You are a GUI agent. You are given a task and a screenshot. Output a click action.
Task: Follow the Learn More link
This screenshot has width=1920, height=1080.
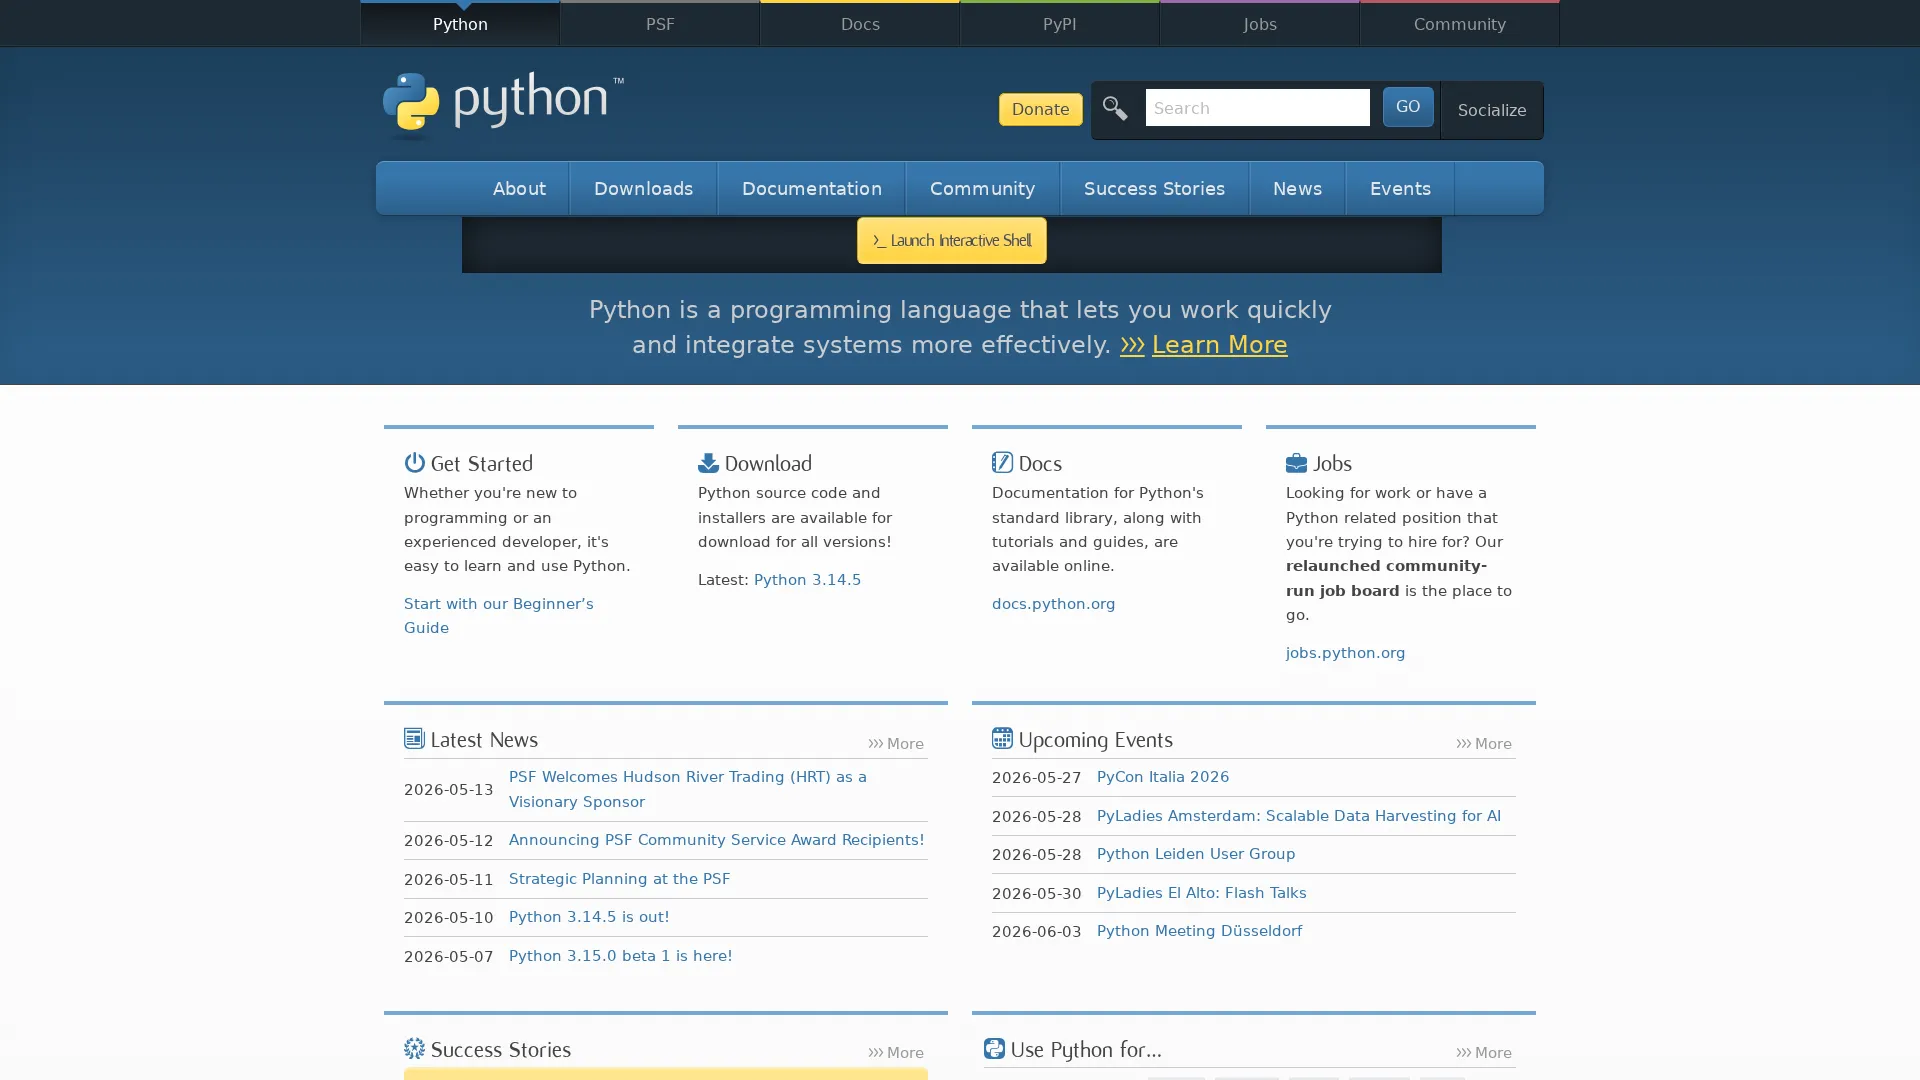click(x=1219, y=344)
